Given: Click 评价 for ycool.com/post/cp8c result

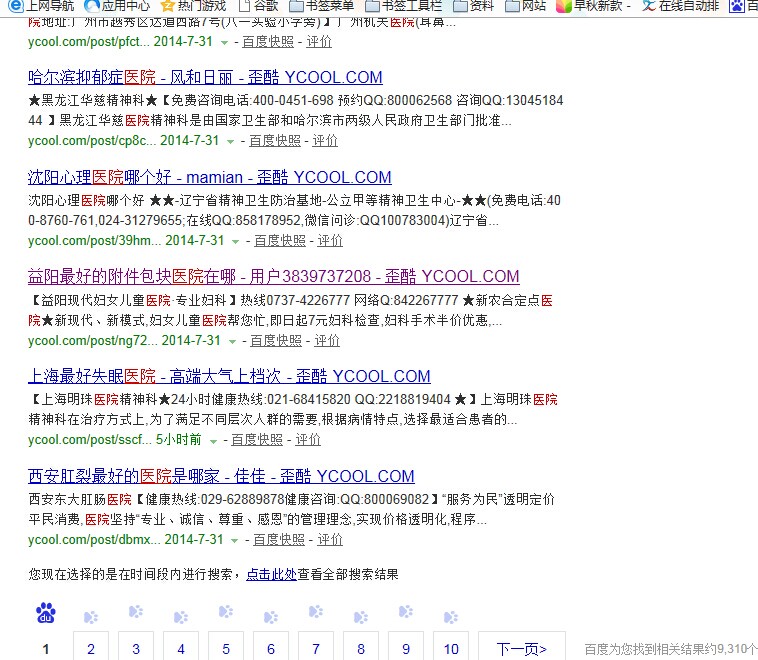Looking at the screenshot, I should point(325,141).
